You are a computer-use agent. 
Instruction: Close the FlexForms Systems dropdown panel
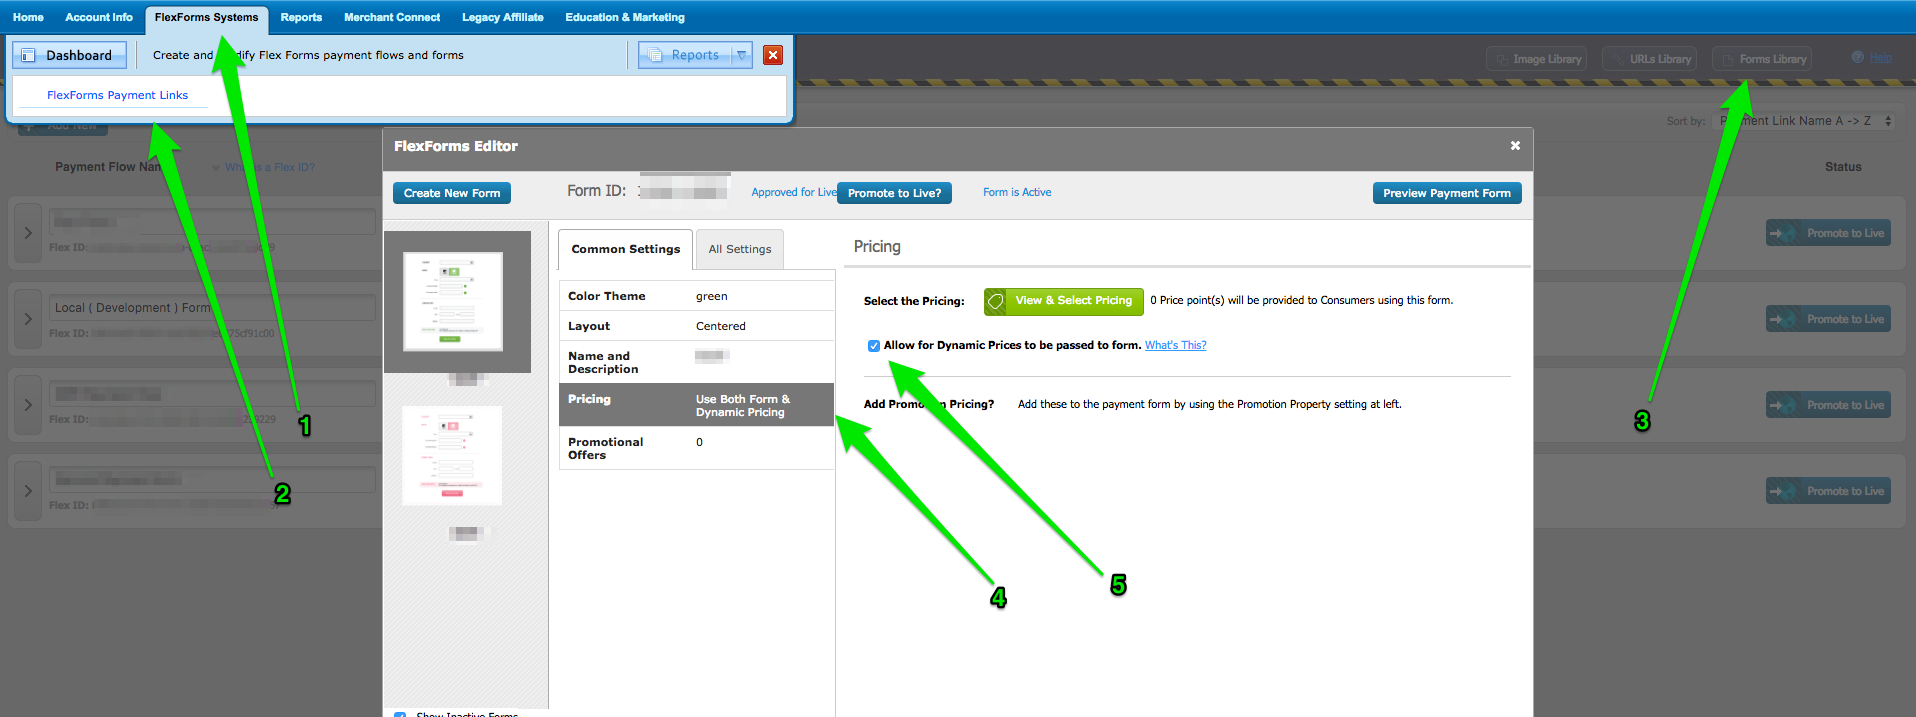tap(773, 55)
